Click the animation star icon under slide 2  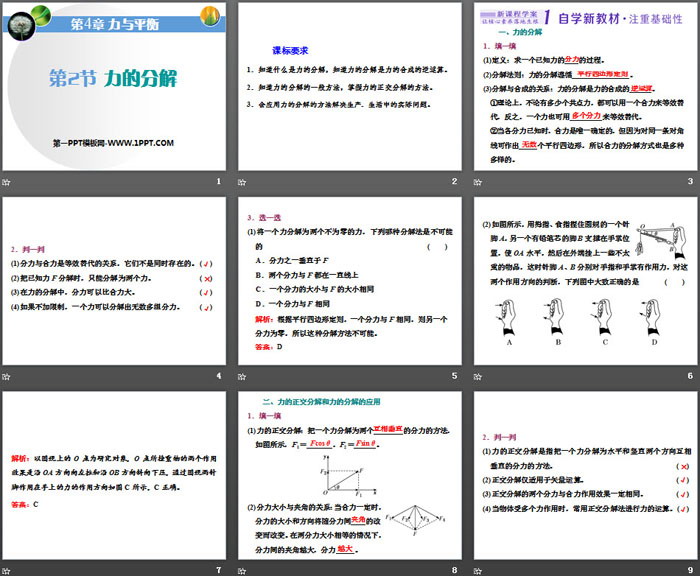[x=242, y=182]
